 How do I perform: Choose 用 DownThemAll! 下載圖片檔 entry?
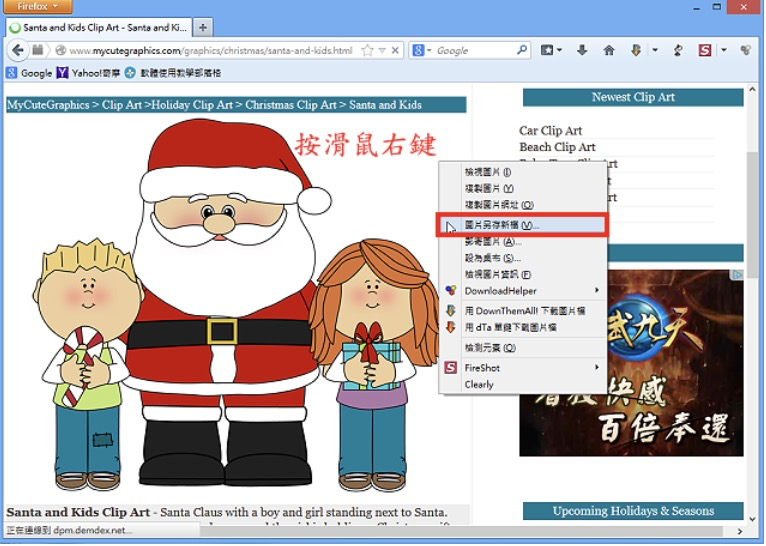(x=523, y=311)
